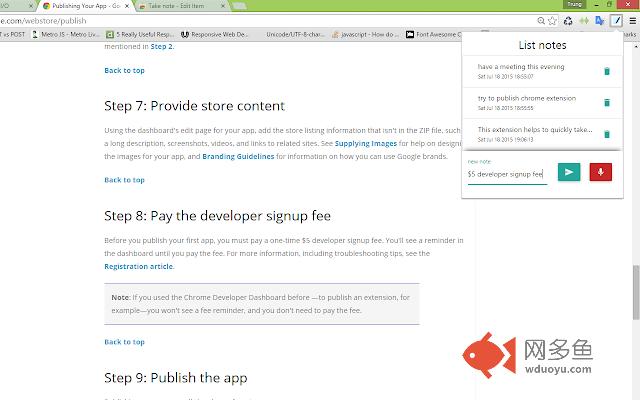The height and width of the screenshot is (400, 640).
Task: Click the note-taking extension icon in toolbar
Action: [x=620, y=20]
